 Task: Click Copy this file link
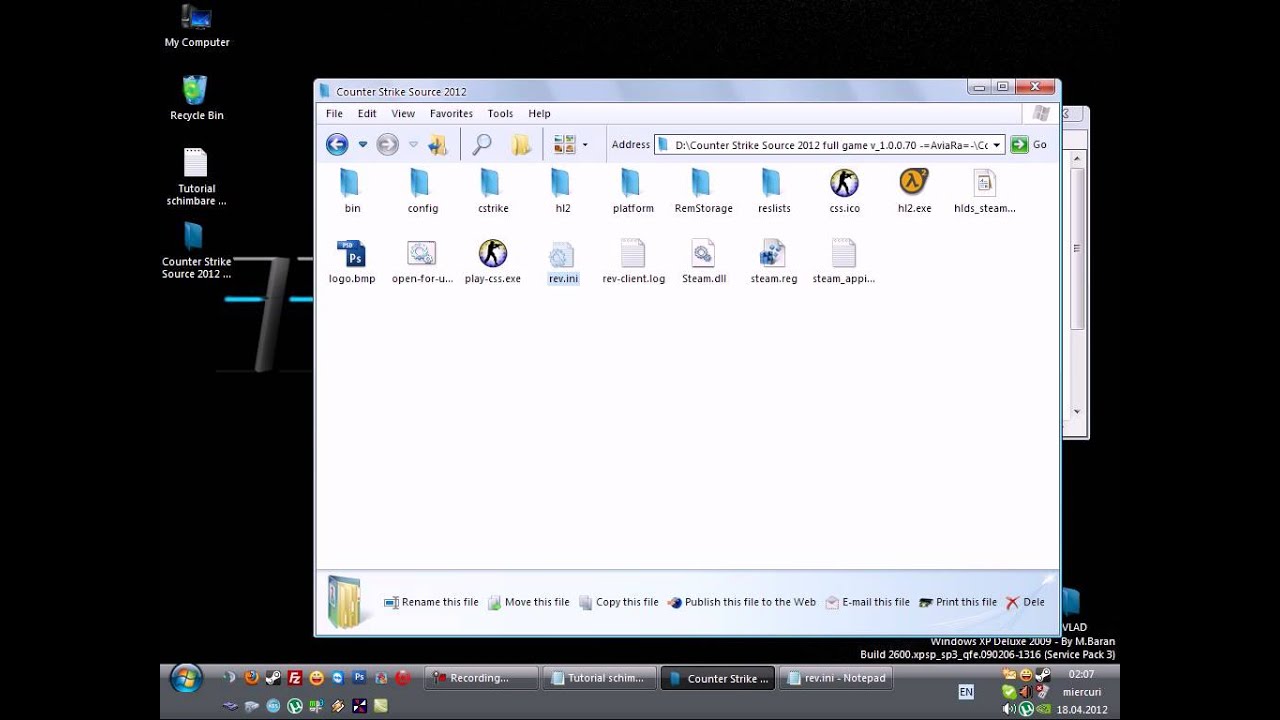pos(618,602)
